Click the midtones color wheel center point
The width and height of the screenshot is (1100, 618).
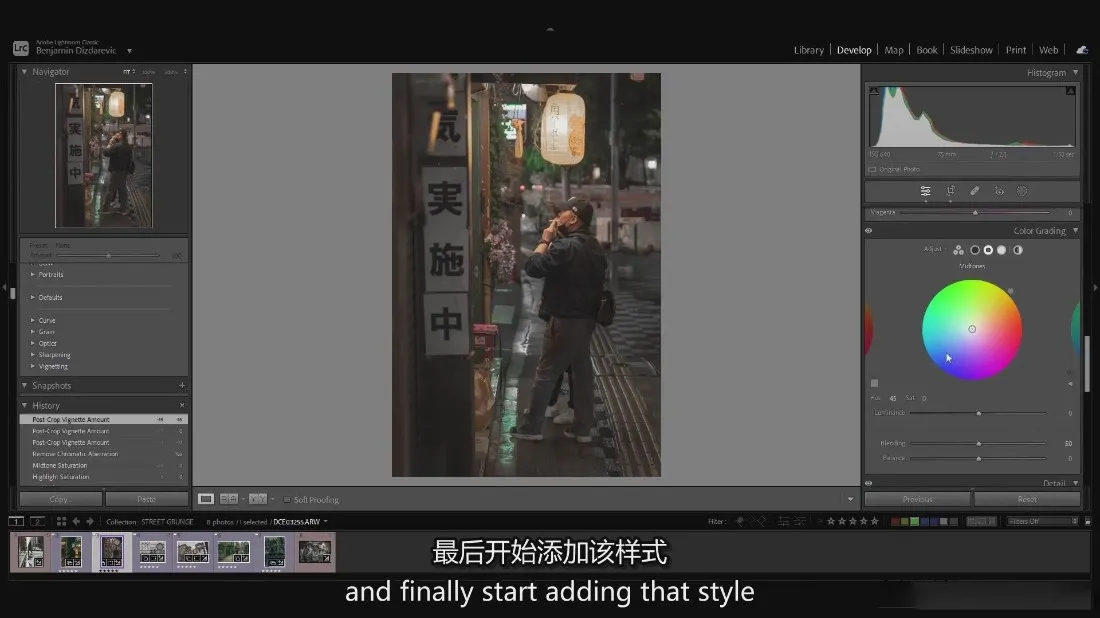pyautogui.click(x=972, y=329)
